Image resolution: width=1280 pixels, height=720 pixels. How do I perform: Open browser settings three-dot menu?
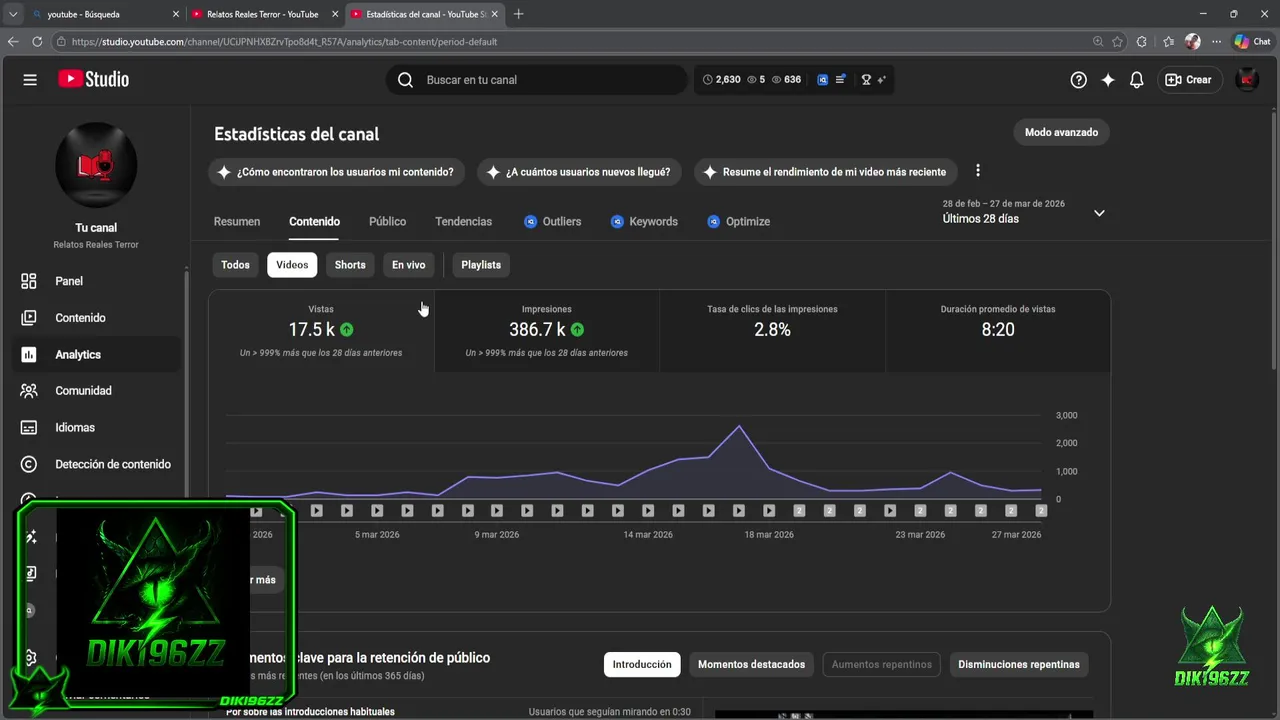pyautogui.click(x=1216, y=42)
